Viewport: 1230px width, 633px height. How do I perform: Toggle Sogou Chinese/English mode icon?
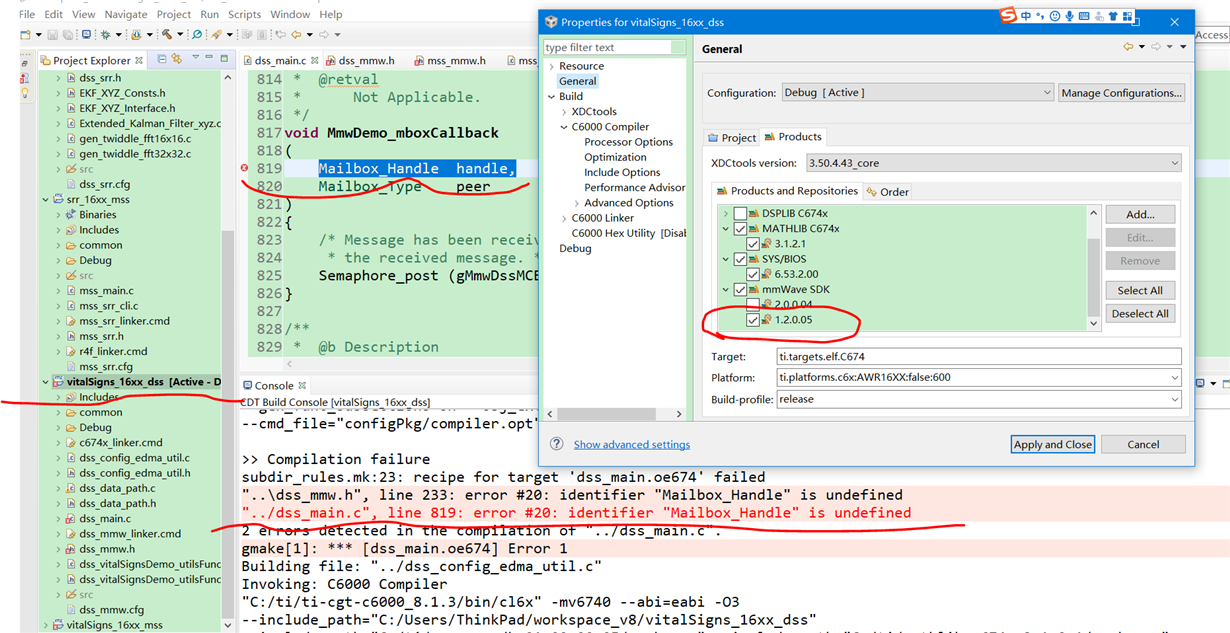point(1026,16)
